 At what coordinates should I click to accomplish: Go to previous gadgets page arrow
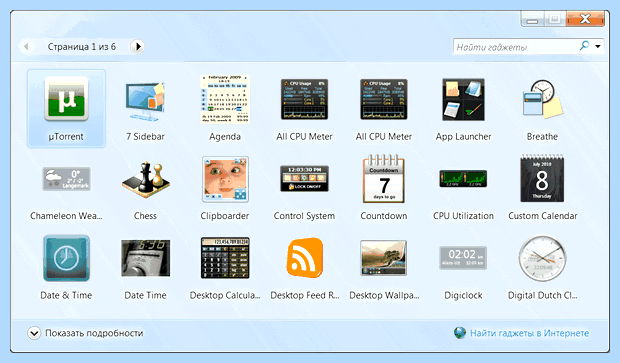[x=26, y=47]
